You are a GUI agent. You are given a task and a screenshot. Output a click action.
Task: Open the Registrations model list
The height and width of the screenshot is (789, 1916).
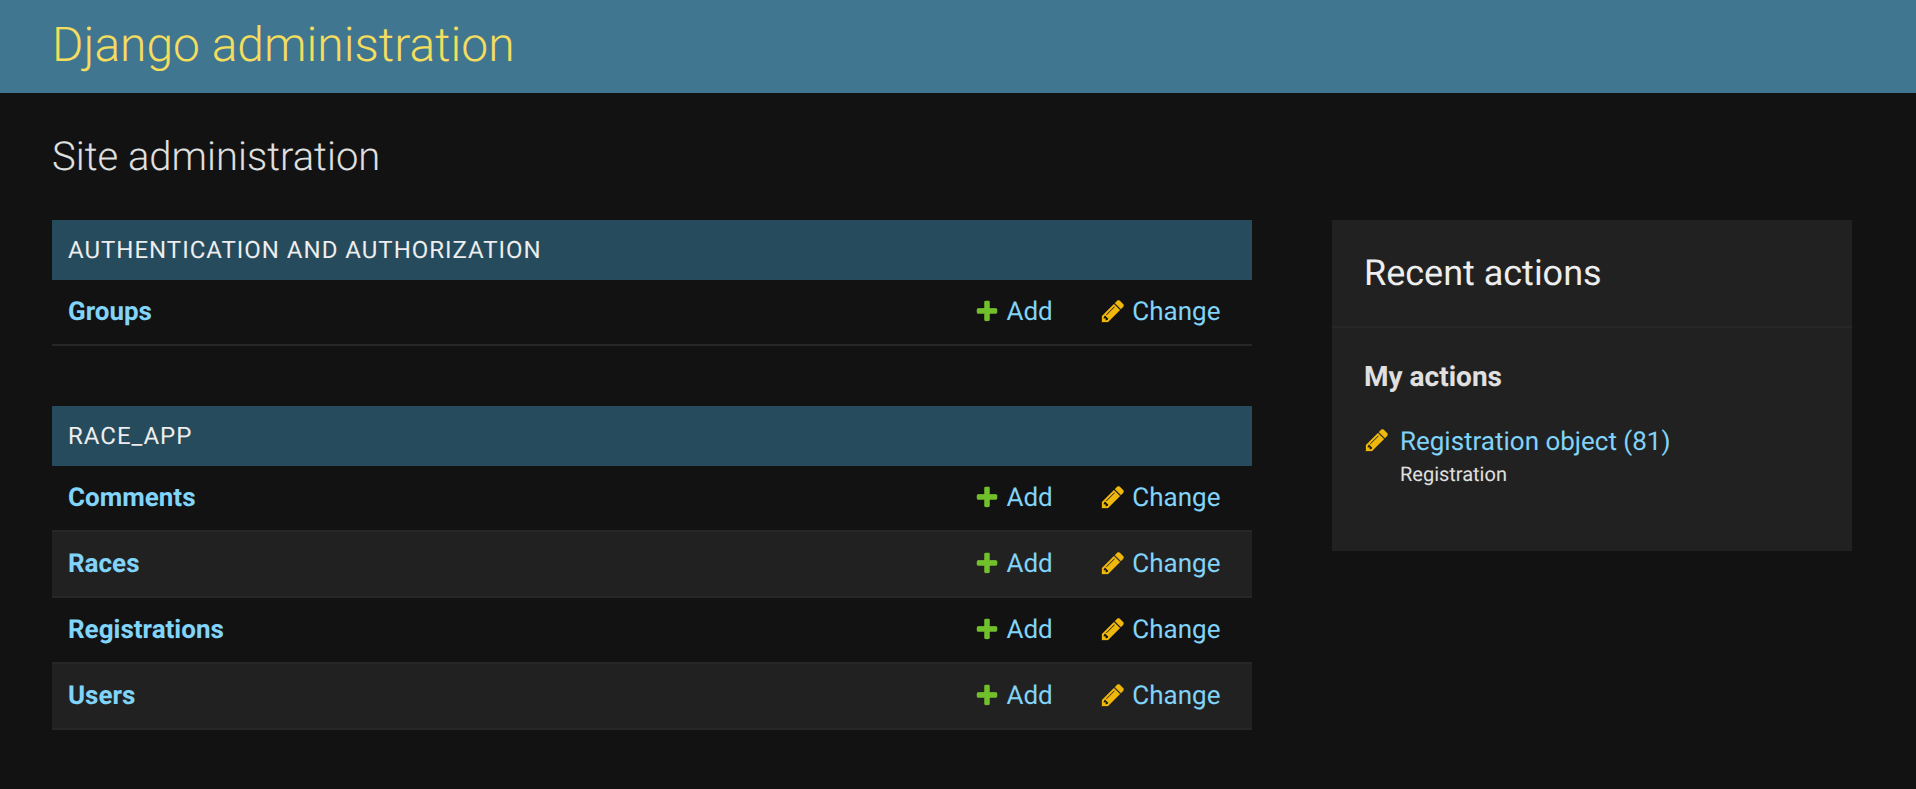[145, 630]
